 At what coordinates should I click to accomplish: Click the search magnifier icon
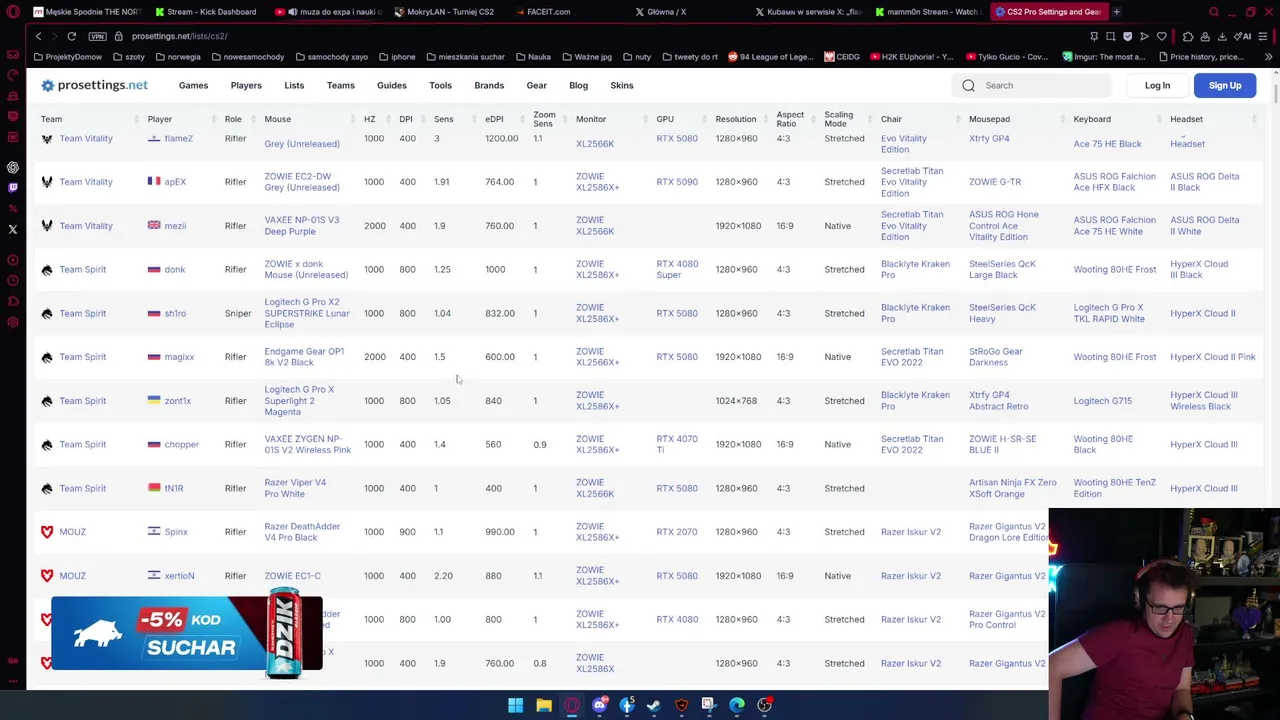[968, 85]
